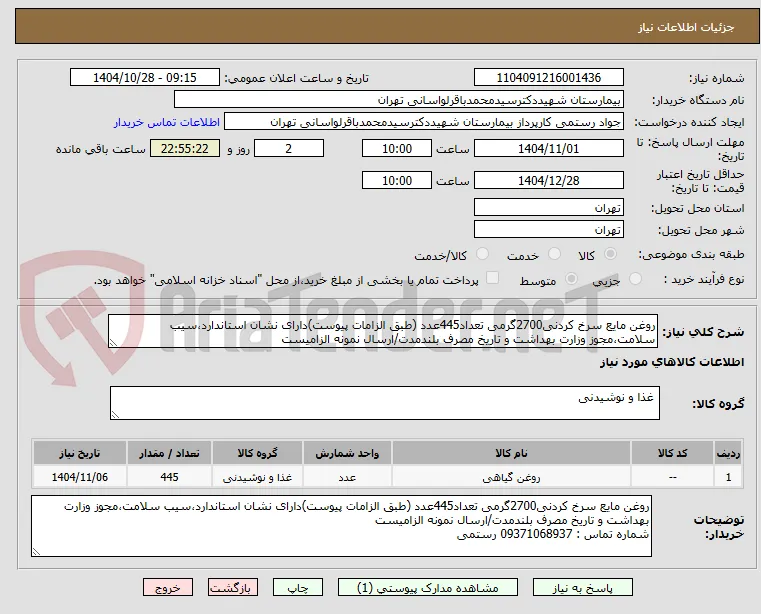Click the اطلاعات کالاهای مورد نیاز heading

pyautogui.click(x=672, y=362)
